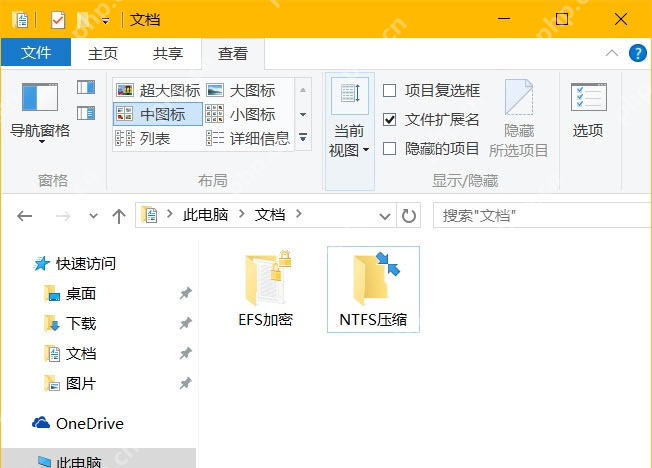Click 此电脑 in address breadcrumb

tap(205, 215)
